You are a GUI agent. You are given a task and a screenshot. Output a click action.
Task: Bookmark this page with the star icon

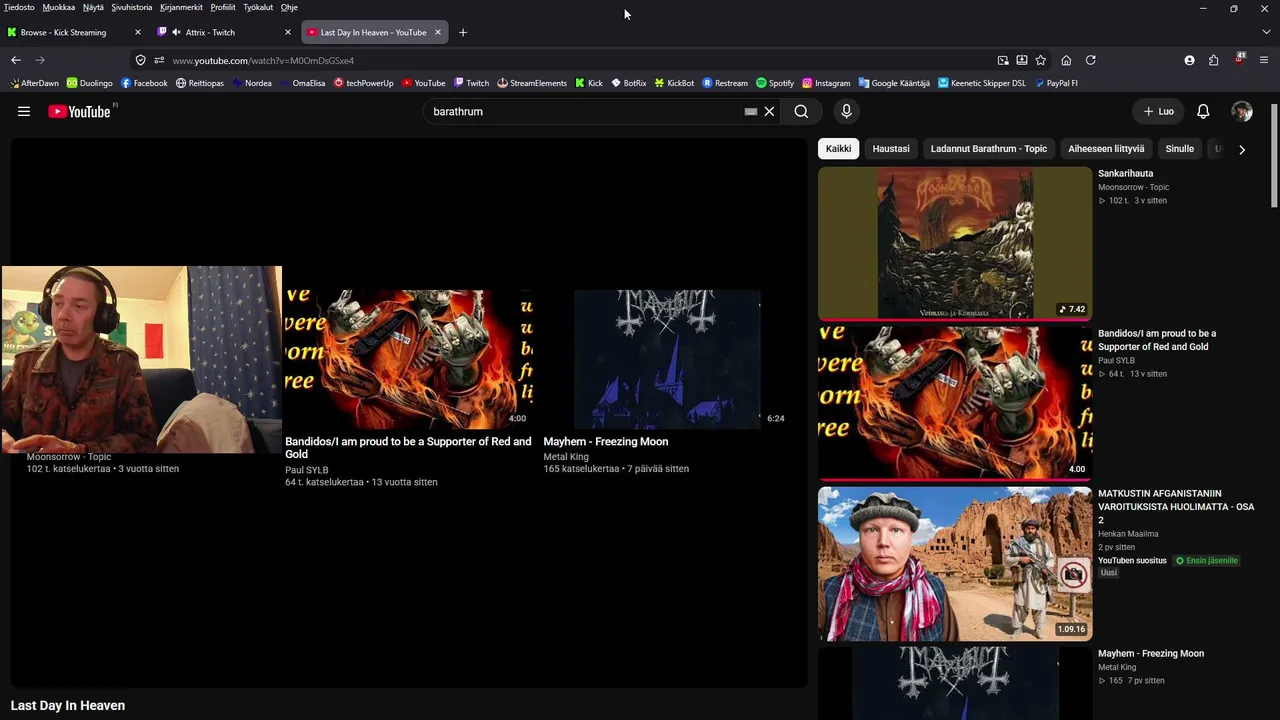pyautogui.click(x=1041, y=60)
